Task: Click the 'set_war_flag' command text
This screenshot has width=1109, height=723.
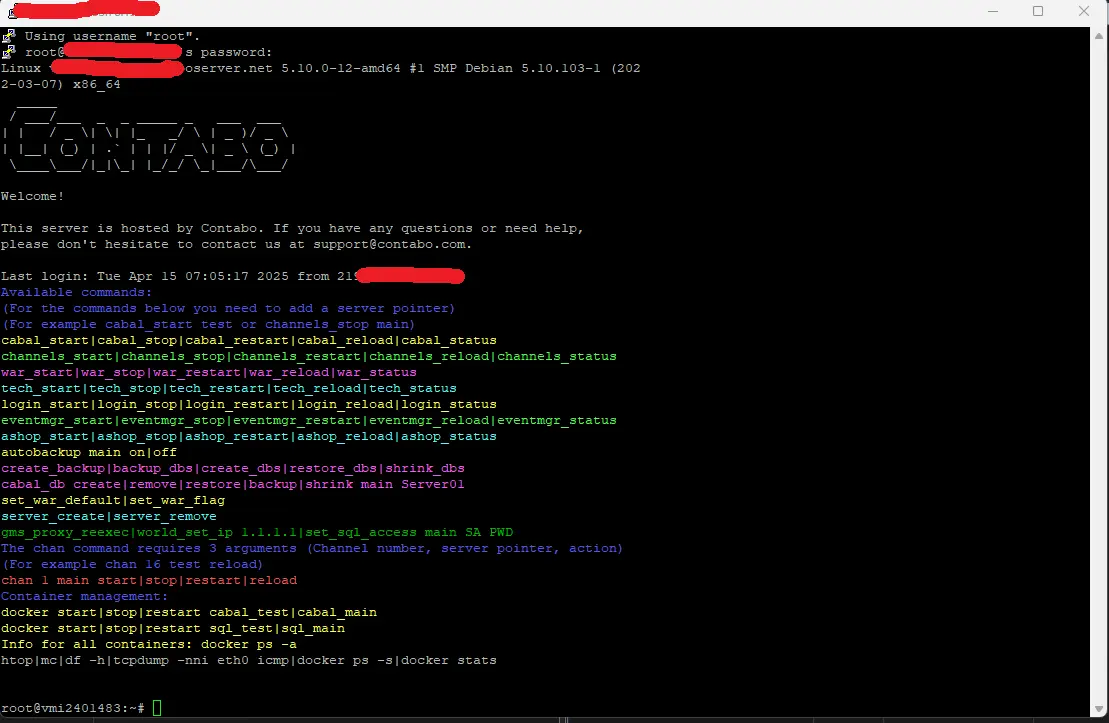Action: point(177,501)
